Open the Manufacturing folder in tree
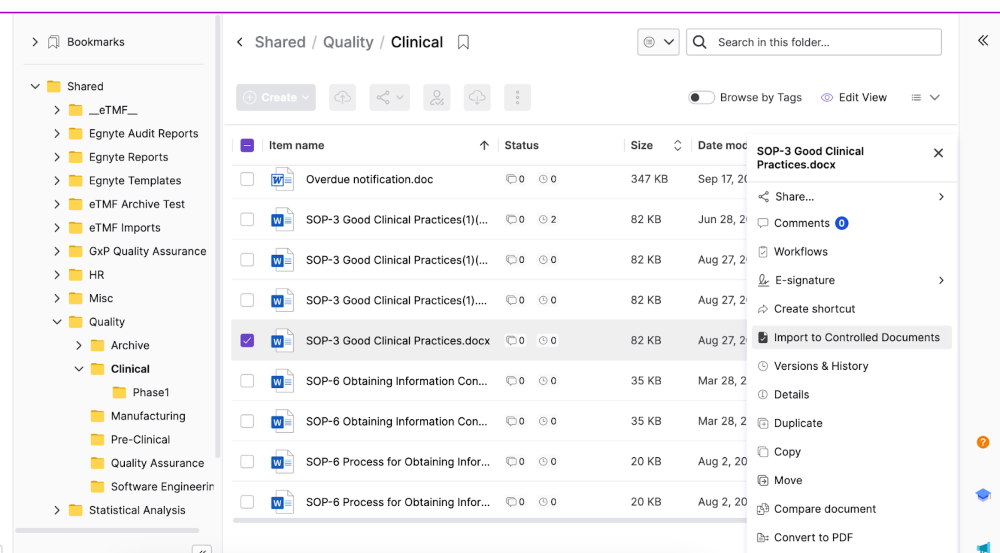The height and width of the screenshot is (553, 1000). coord(148,416)
